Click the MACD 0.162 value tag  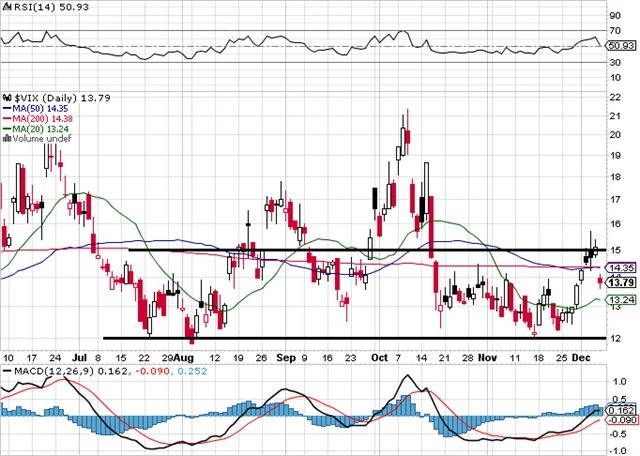[620, 409]
